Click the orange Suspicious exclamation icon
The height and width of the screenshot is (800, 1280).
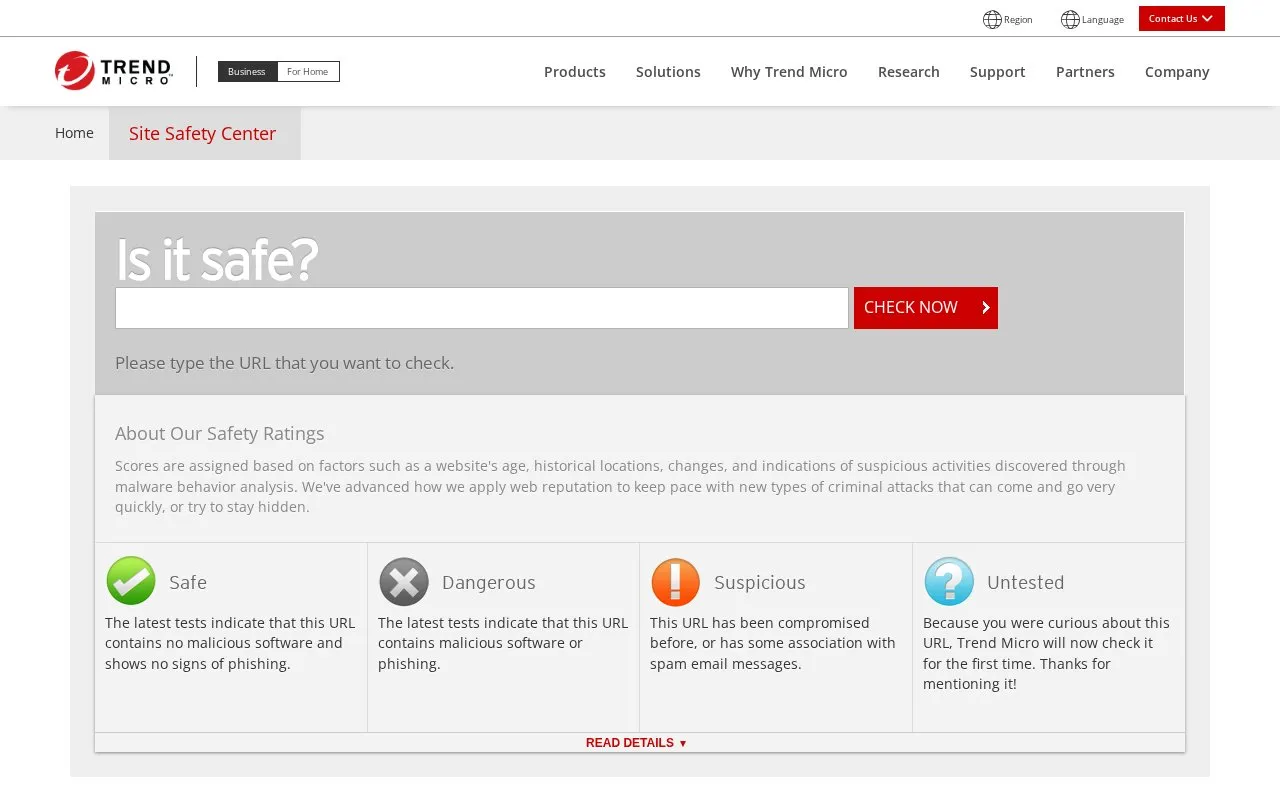676,581
